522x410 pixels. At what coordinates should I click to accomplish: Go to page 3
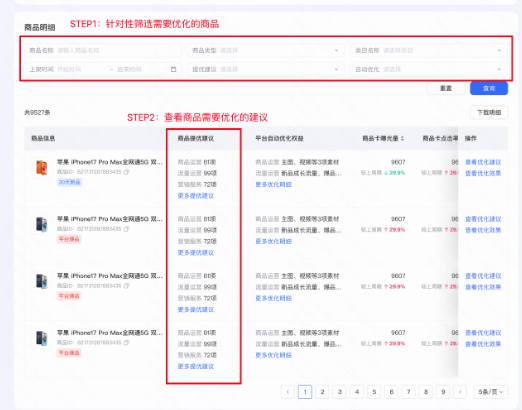339,392
